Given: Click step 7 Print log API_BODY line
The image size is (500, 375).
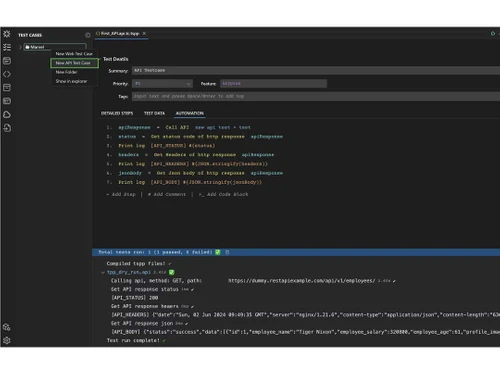Looking at the screenshot, I should coord(184,182).
